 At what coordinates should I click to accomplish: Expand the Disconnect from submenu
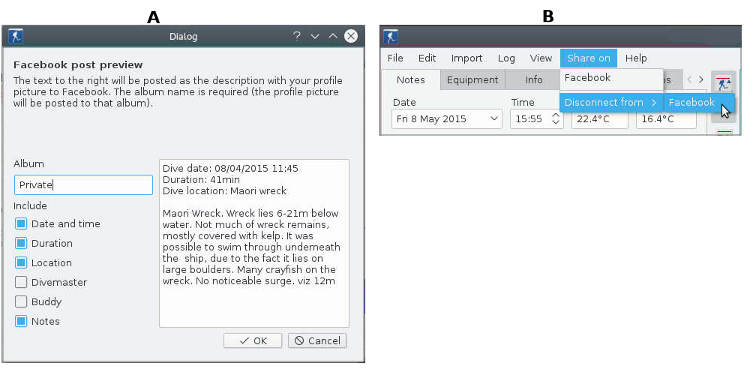click(x=611, y=102)
